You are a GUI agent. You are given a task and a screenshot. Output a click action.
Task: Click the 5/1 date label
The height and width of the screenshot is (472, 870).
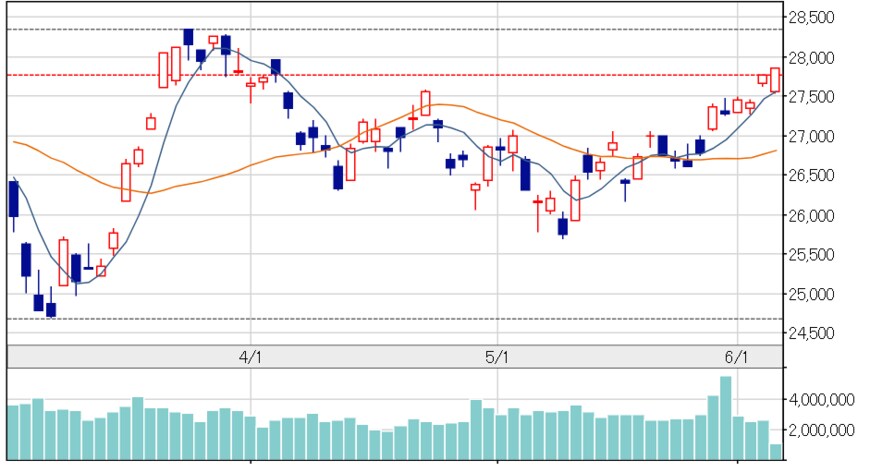click(497, 357)
